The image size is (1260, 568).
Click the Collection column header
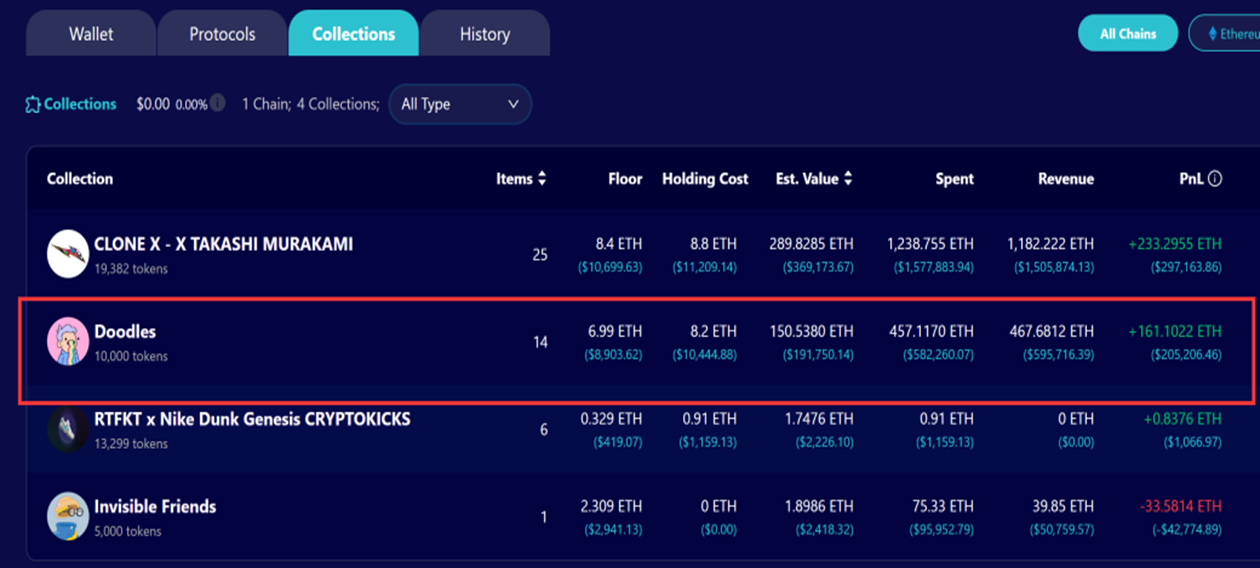click(80, 179)
